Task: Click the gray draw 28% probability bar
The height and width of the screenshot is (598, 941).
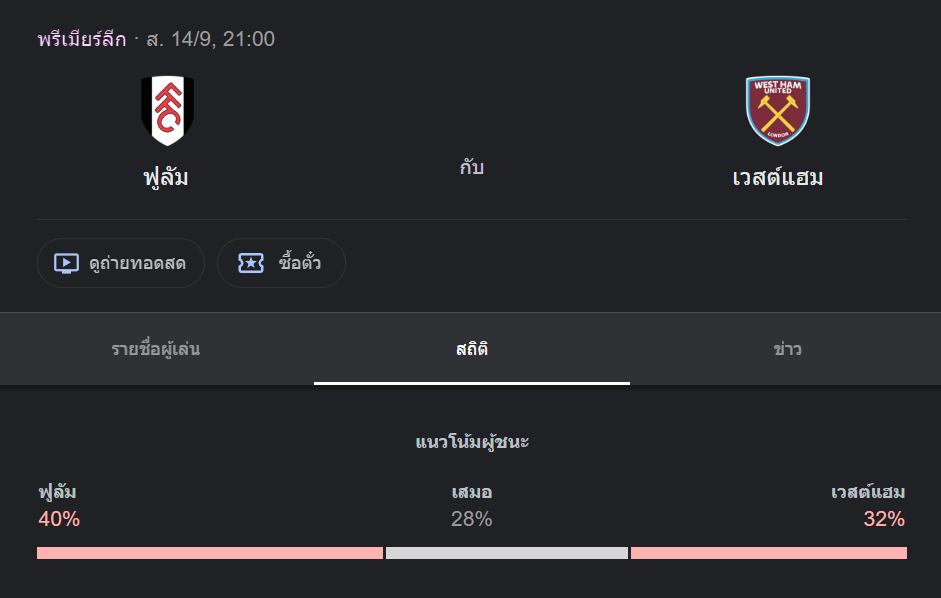Action: [507, 553]
